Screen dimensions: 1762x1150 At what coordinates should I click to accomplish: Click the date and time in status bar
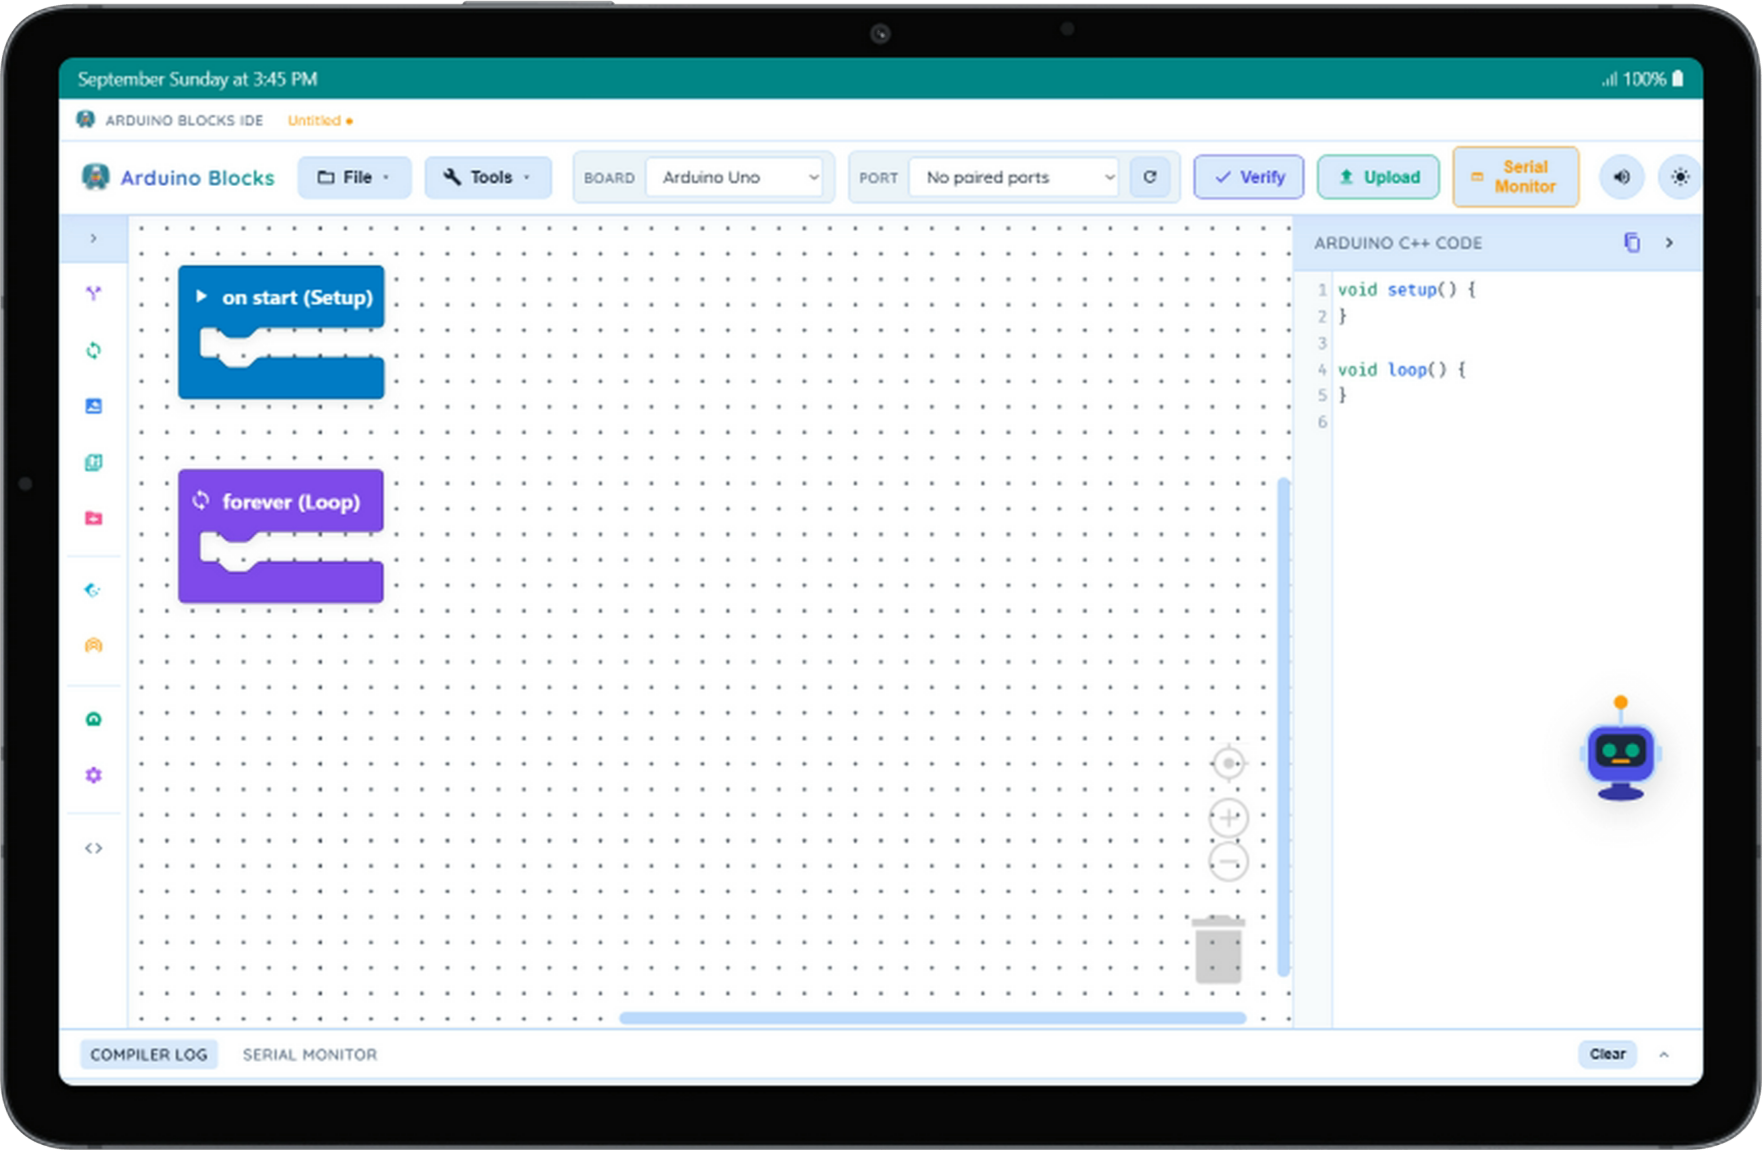click(197, 79)
